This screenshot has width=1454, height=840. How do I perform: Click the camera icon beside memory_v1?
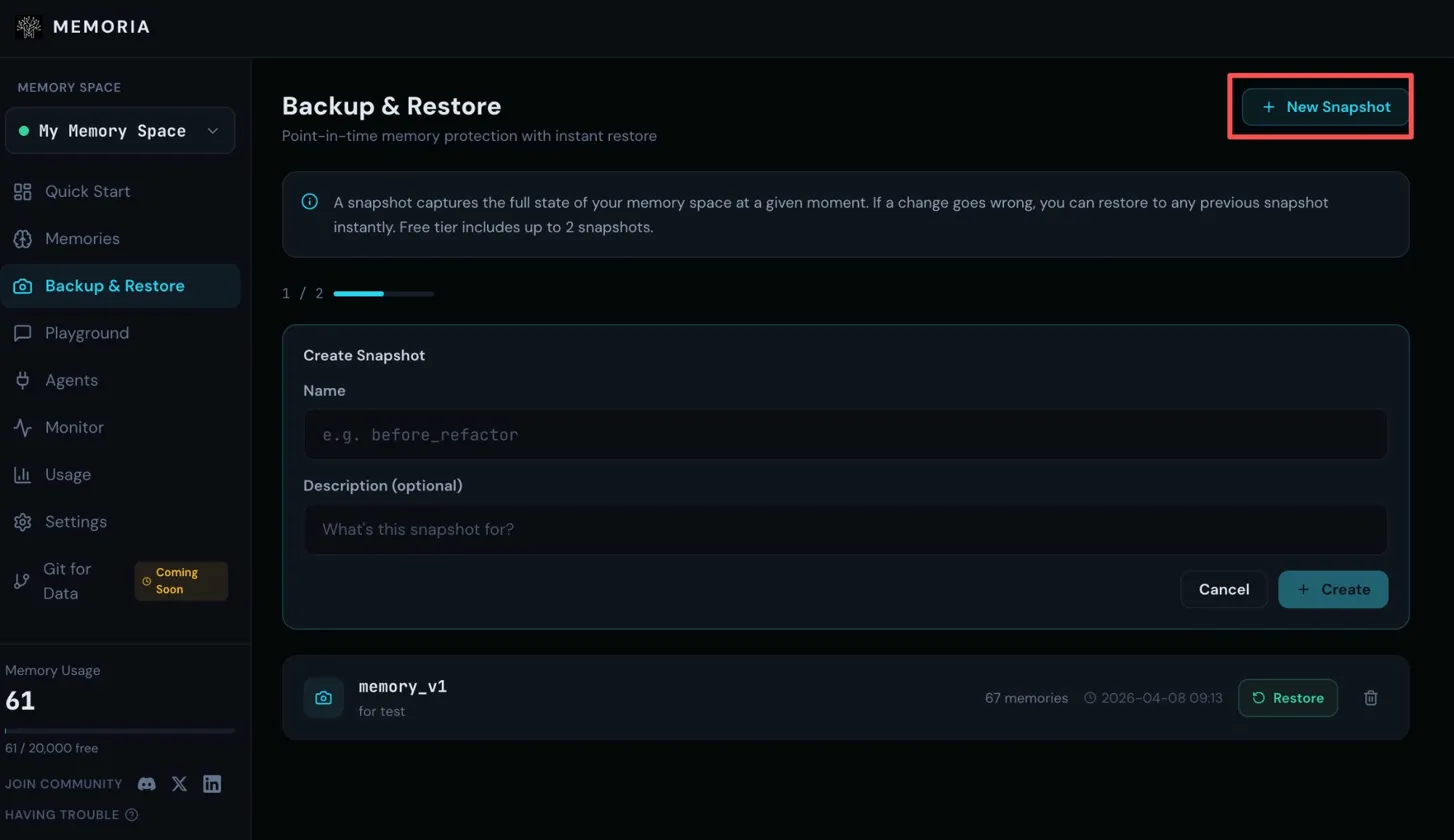(323, 698)
